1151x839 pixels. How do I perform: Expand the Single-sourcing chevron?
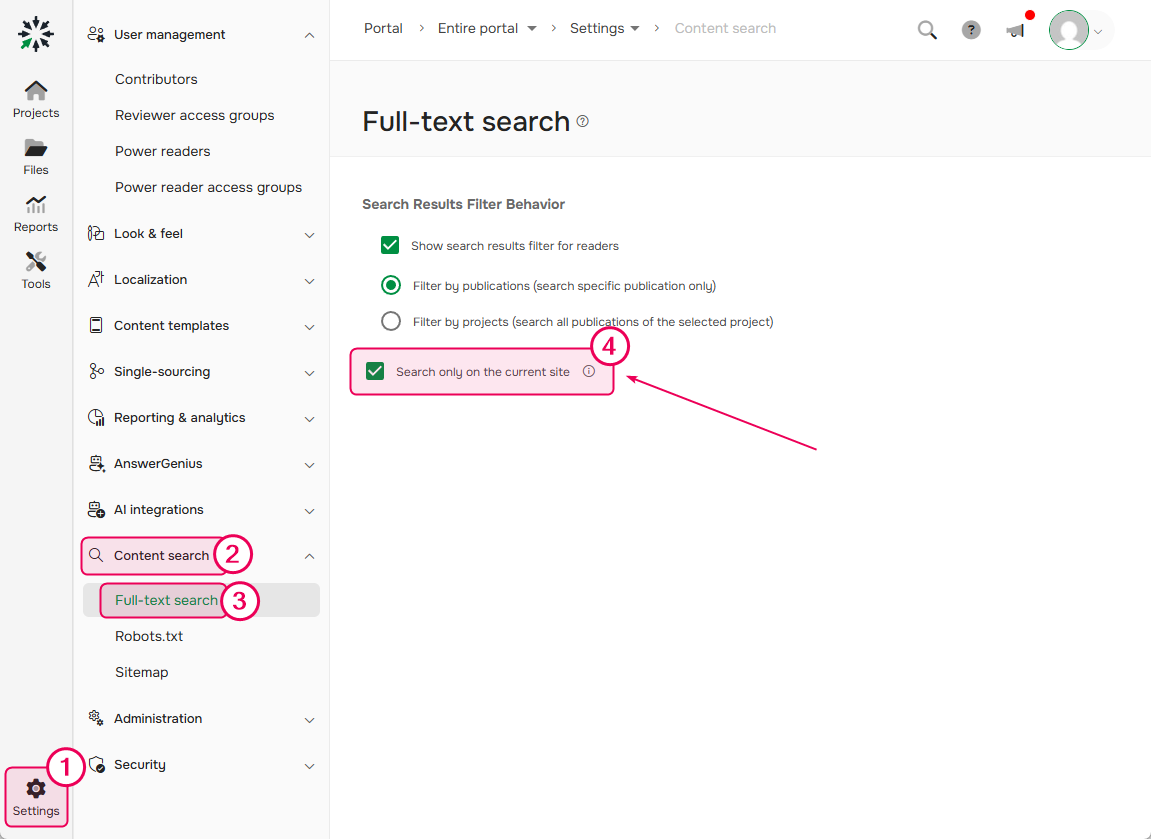[x=309, y=373]
